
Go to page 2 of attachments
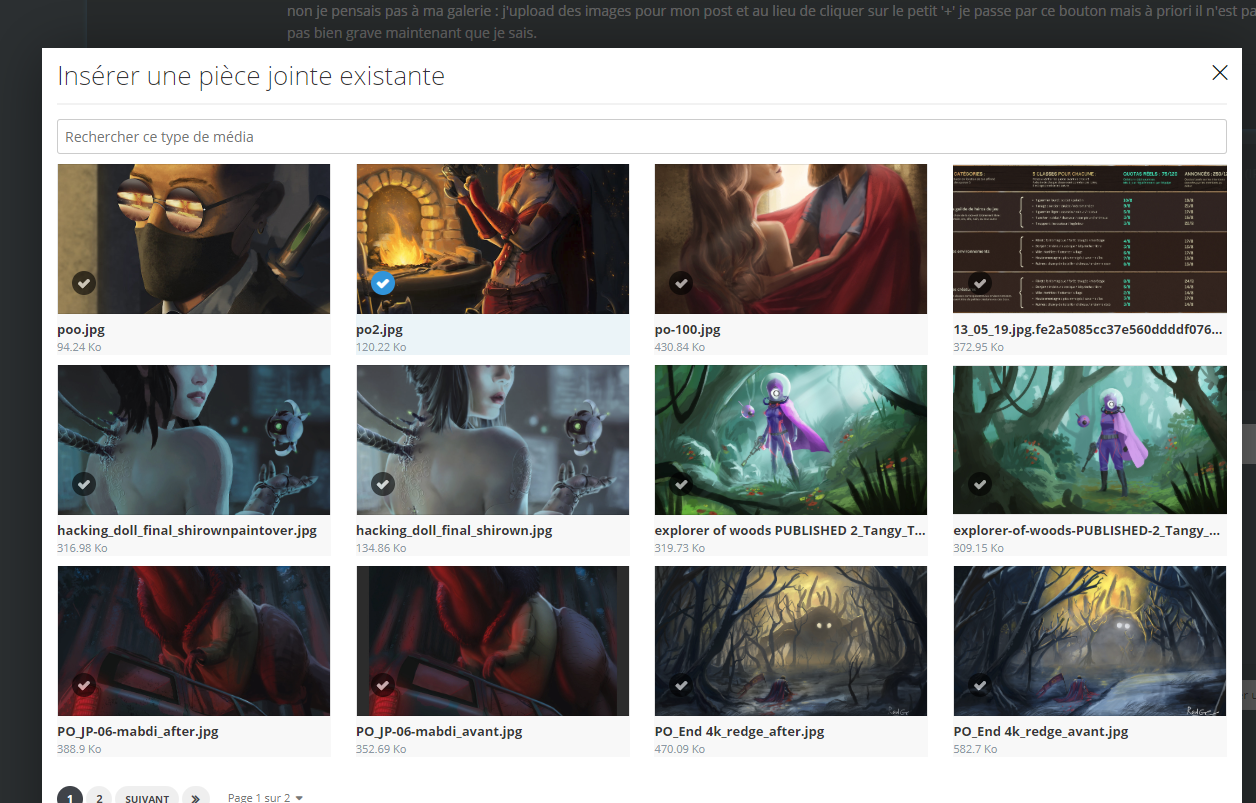pyautogui.click(x=99, y=797)
